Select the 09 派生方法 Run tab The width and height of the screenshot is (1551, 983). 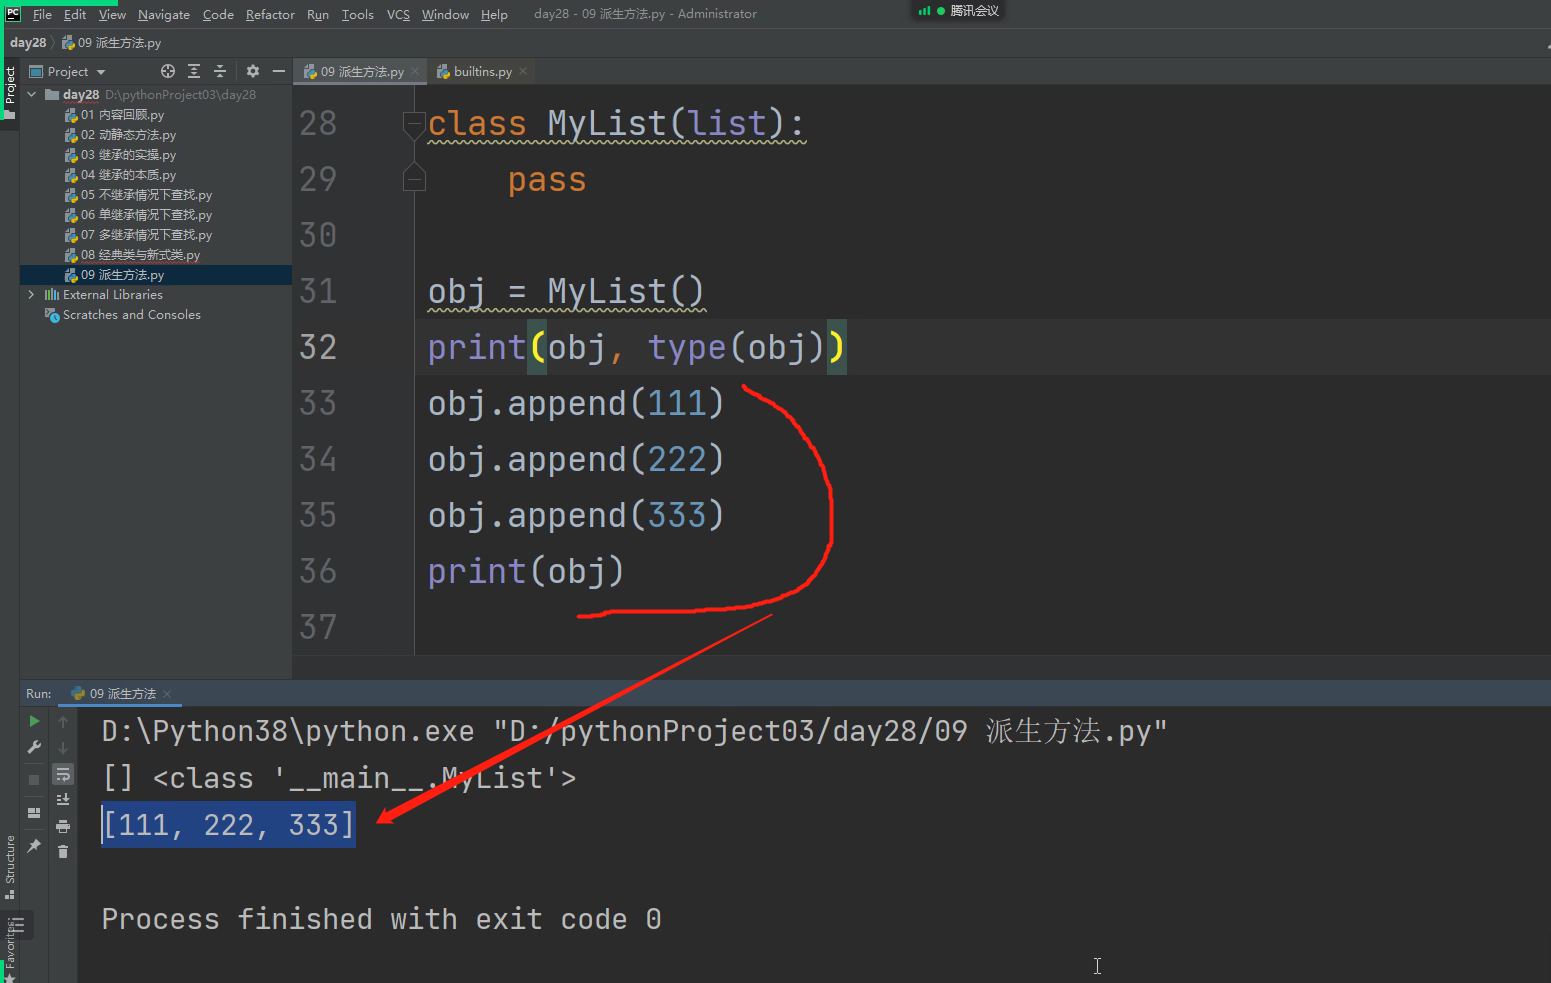121,694
